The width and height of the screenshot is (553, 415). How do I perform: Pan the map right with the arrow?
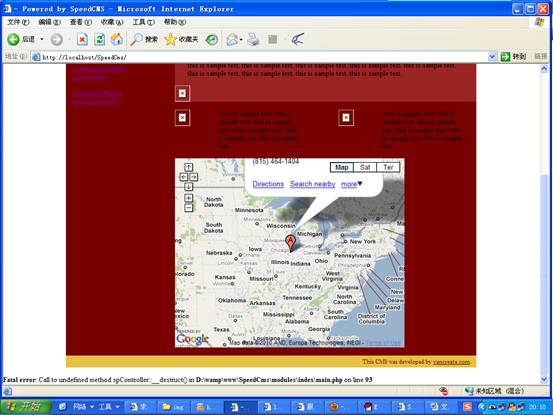coord(194,177)
